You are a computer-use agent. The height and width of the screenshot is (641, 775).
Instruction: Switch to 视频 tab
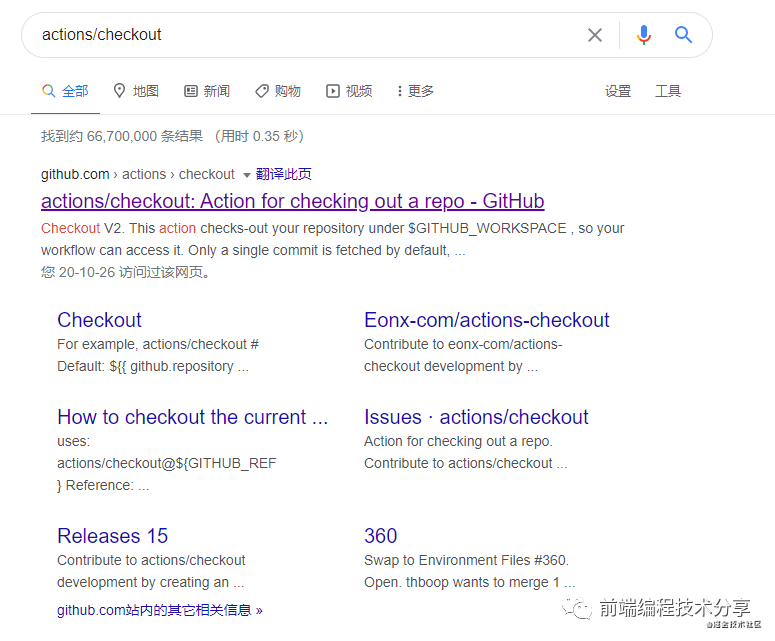pyautogui.click(x=349, y=91)
